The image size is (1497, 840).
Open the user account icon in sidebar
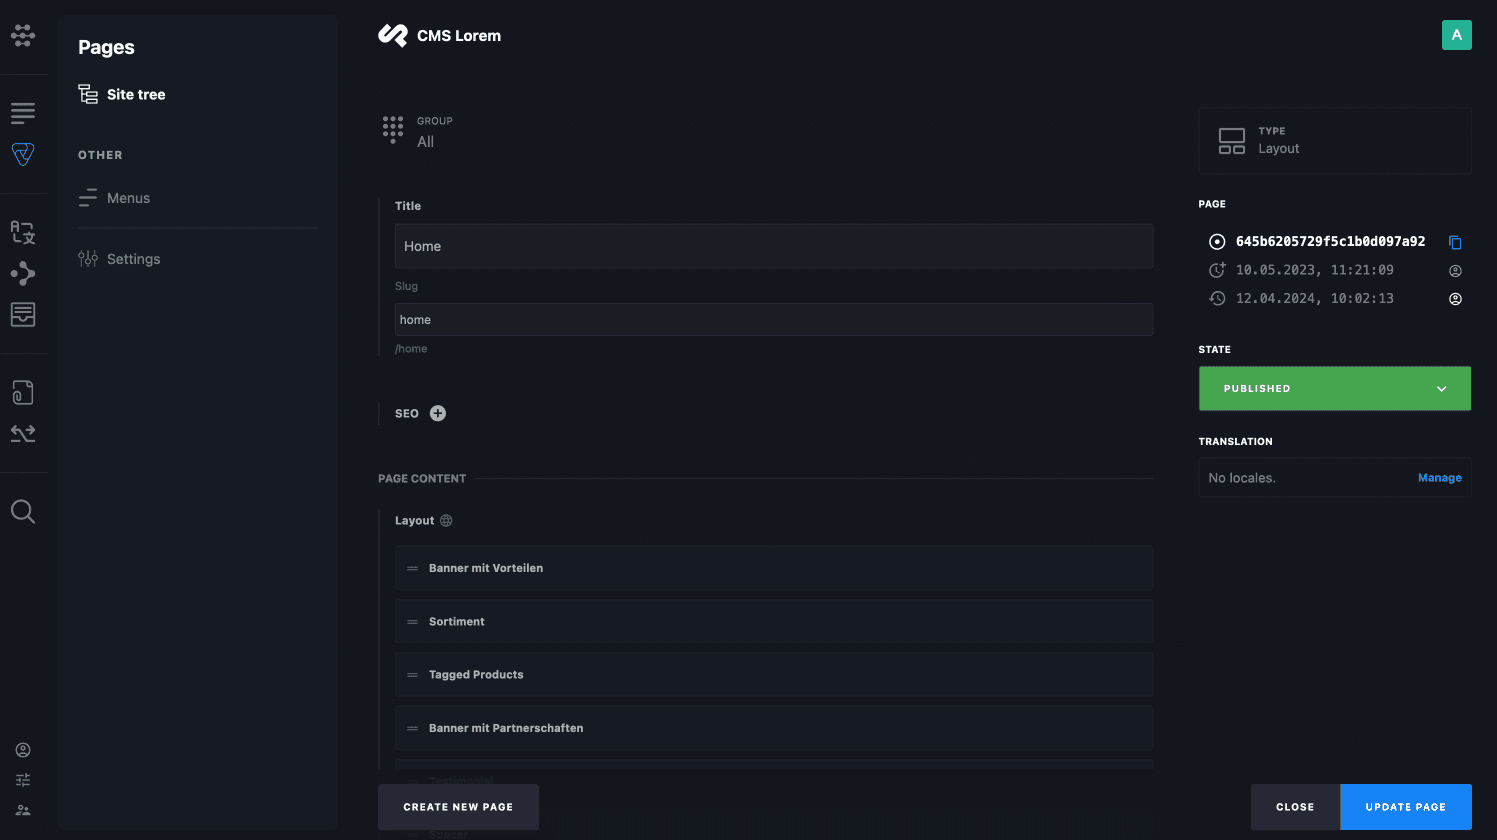pyautogui.click(x=23, y=750)
